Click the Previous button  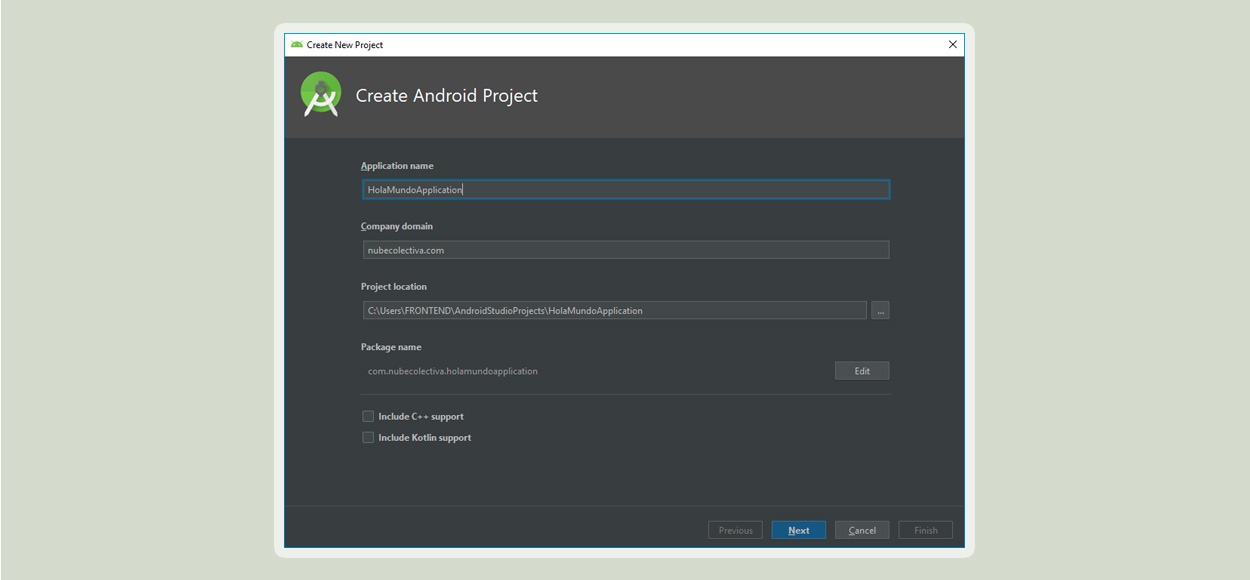tap(735, 530)
